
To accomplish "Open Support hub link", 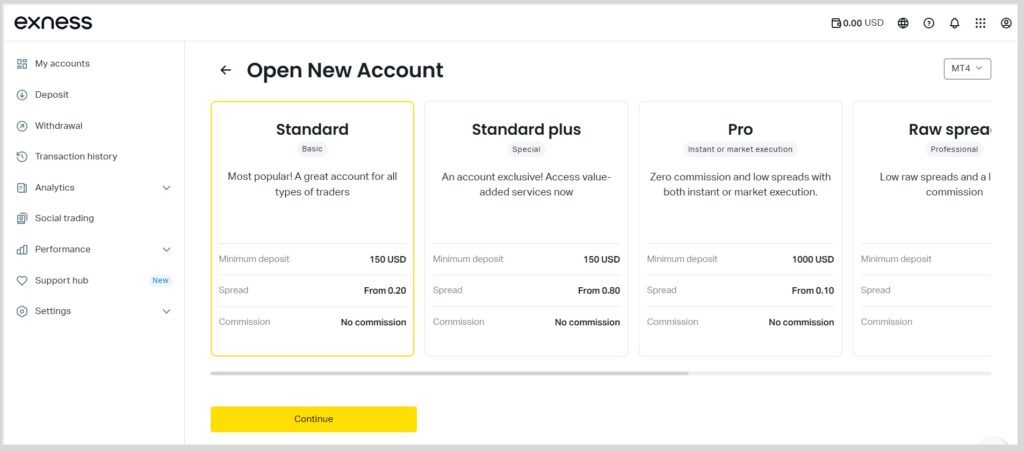I will coord(61,281).
